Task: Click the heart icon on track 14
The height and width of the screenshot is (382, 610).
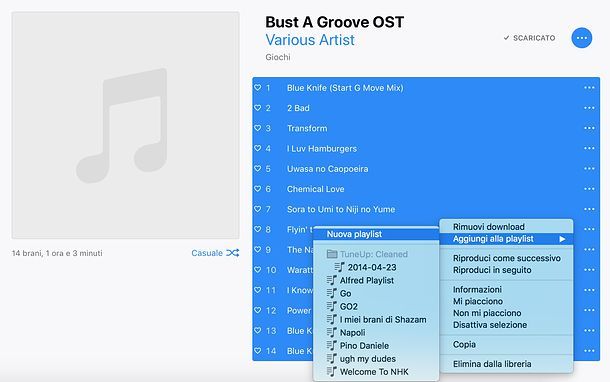Action: (x=258, y=350)
